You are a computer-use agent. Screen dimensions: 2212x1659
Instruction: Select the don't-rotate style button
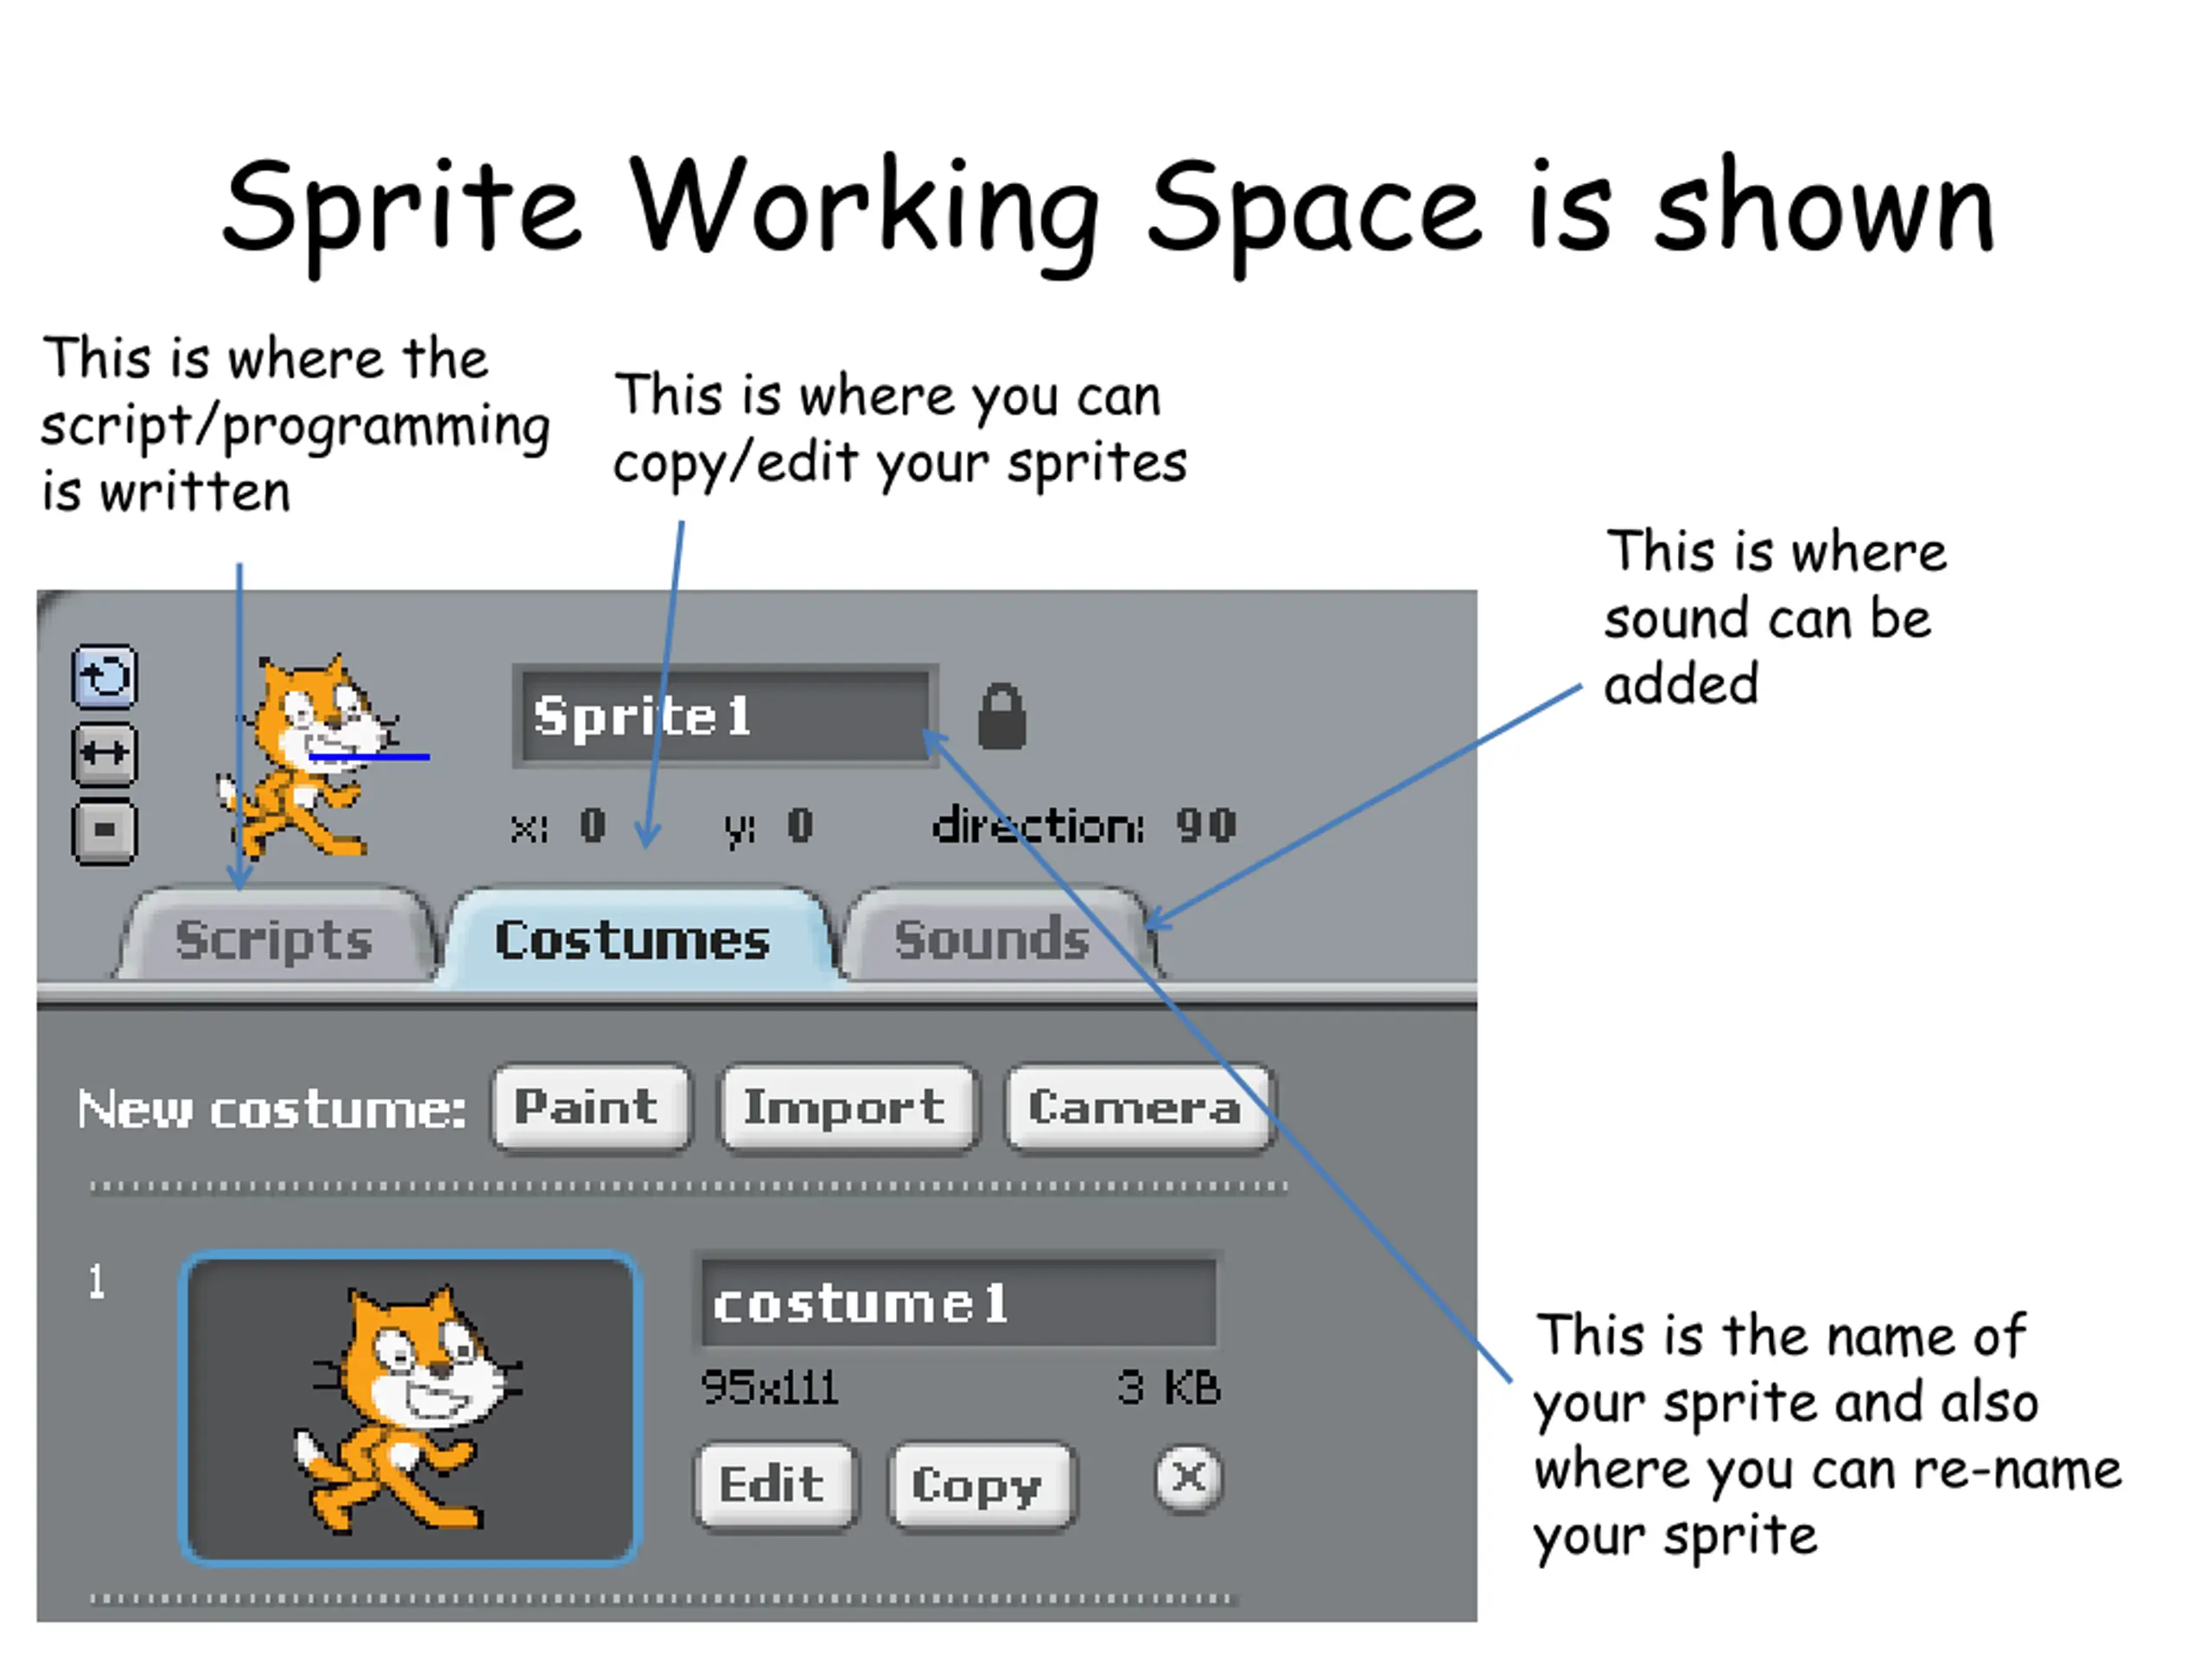pyautogui.click(x=105, y=830)
